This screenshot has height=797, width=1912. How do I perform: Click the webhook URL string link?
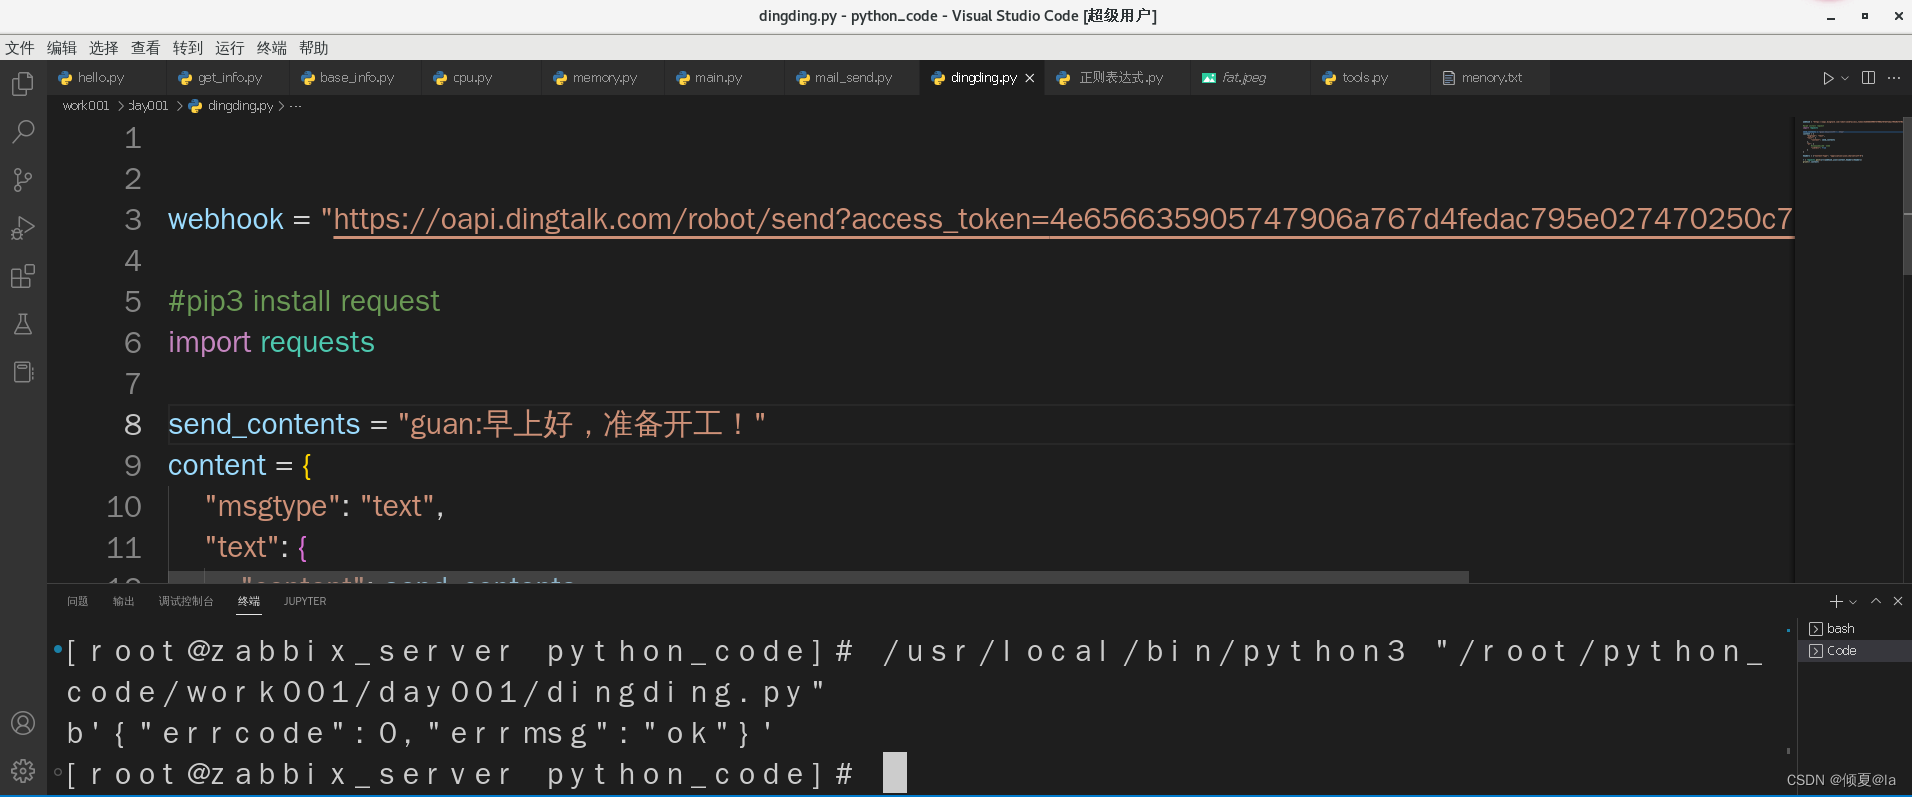tap(1063, 219)
